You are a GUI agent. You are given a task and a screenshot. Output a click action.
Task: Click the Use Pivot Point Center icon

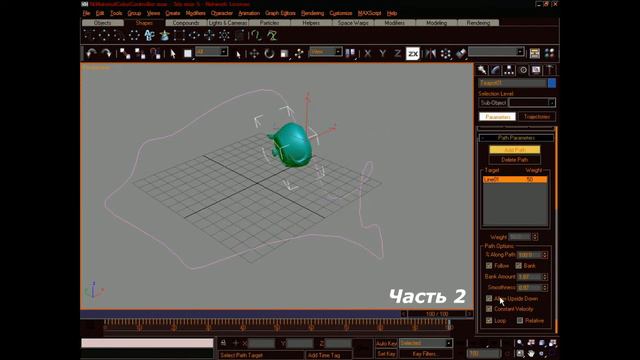tap(350, 53)
